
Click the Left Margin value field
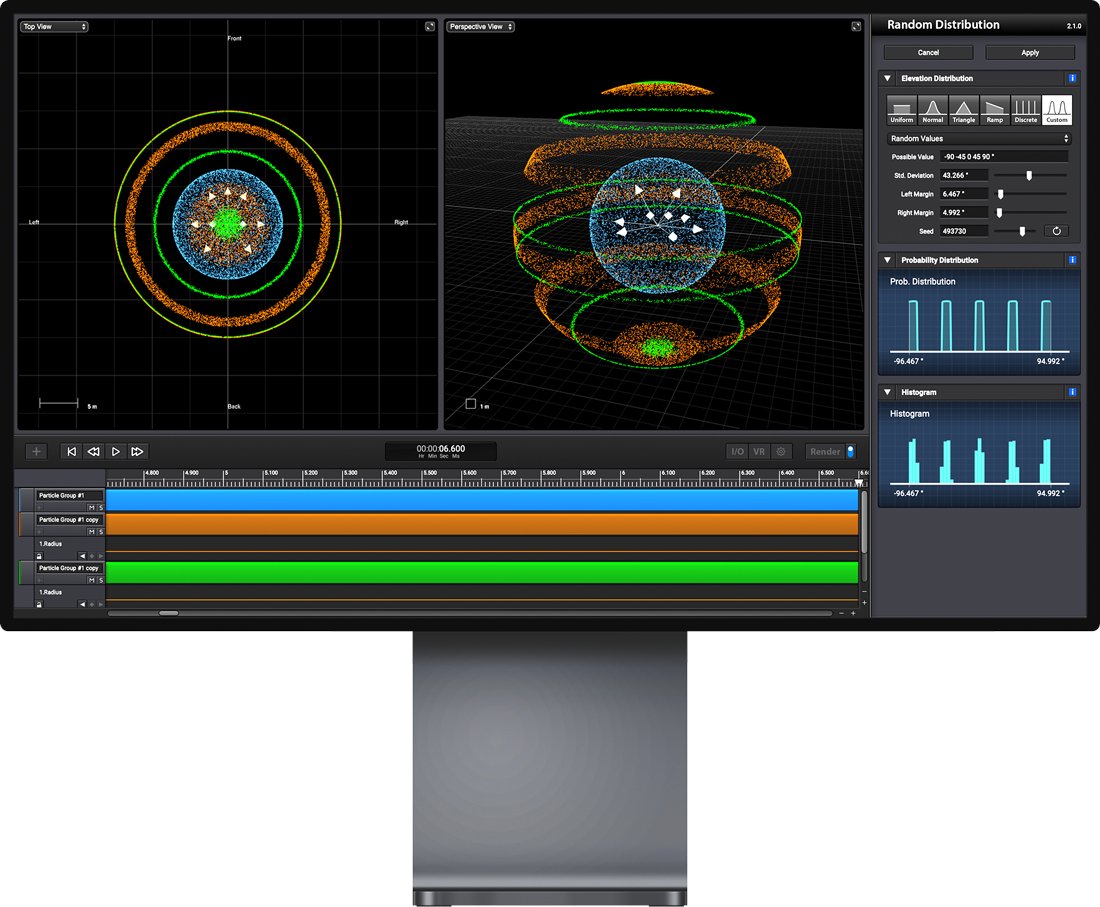[964, 194]
